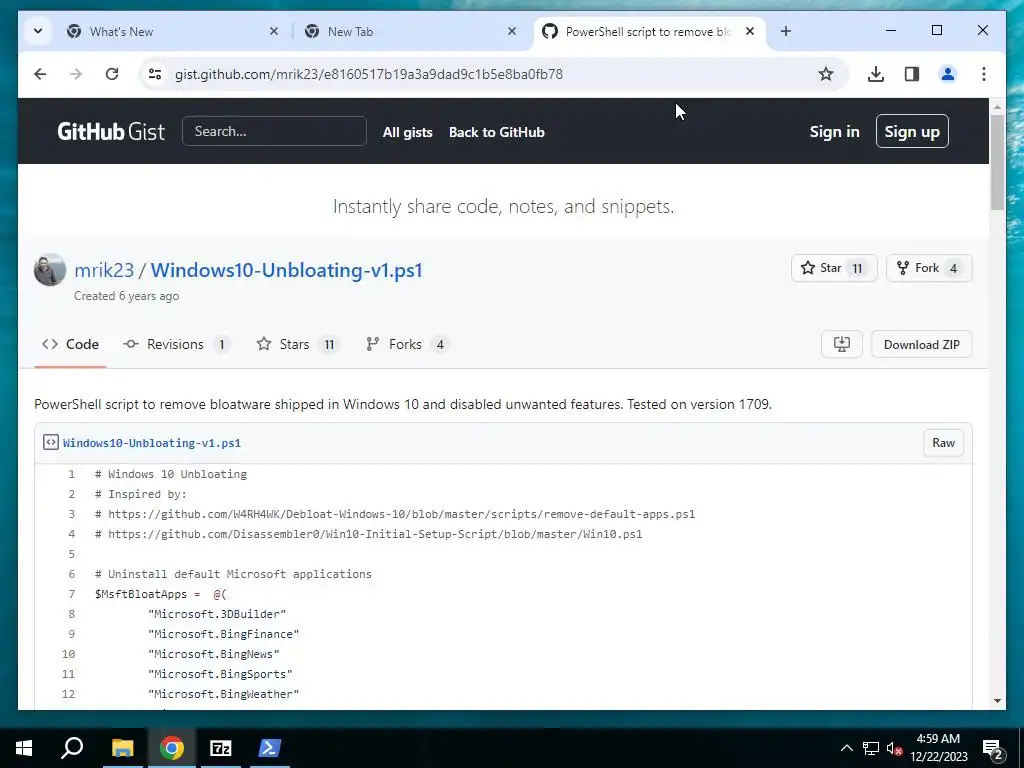Click the star count 11 badge
This screenshot has width=1024, height=768.
coord(857,268)
